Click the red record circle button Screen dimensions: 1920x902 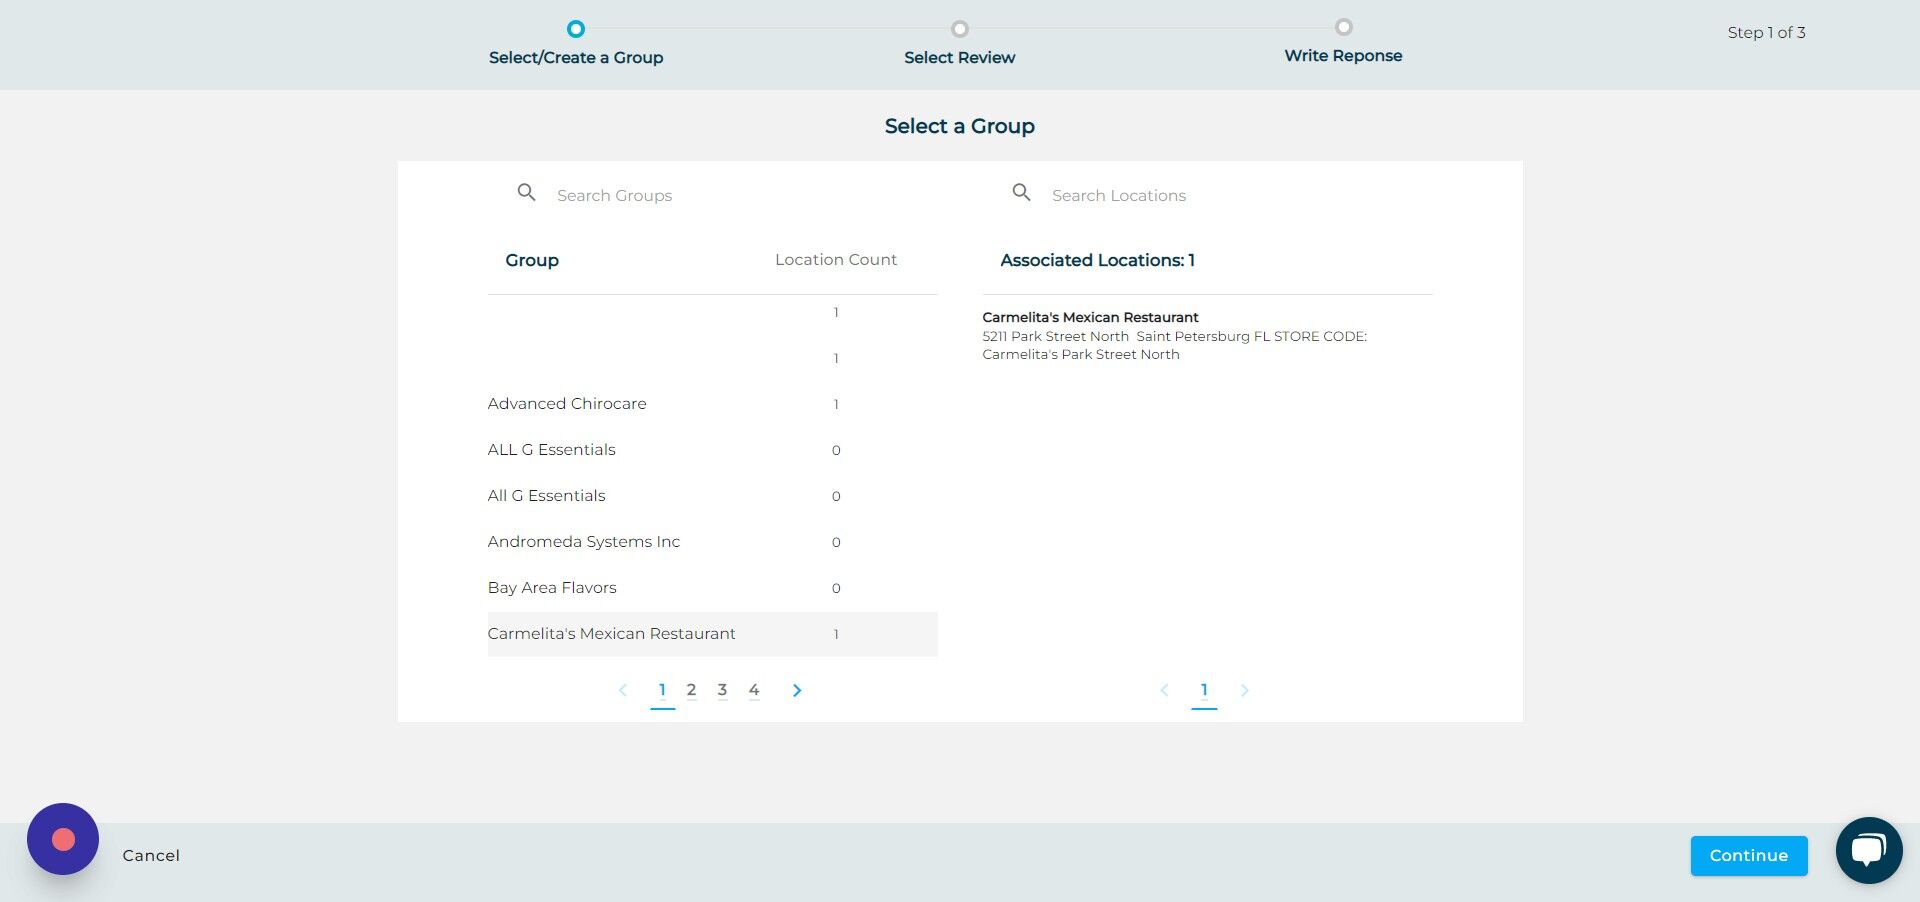63,839
